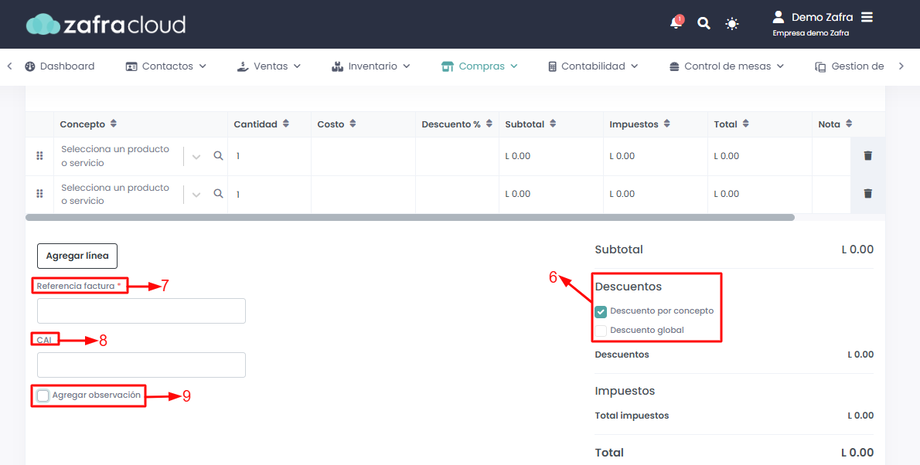920x465 pixels.
Task: Sort by Impuestos column arrows
Action: pyautogui.click(x=667, y=124)
